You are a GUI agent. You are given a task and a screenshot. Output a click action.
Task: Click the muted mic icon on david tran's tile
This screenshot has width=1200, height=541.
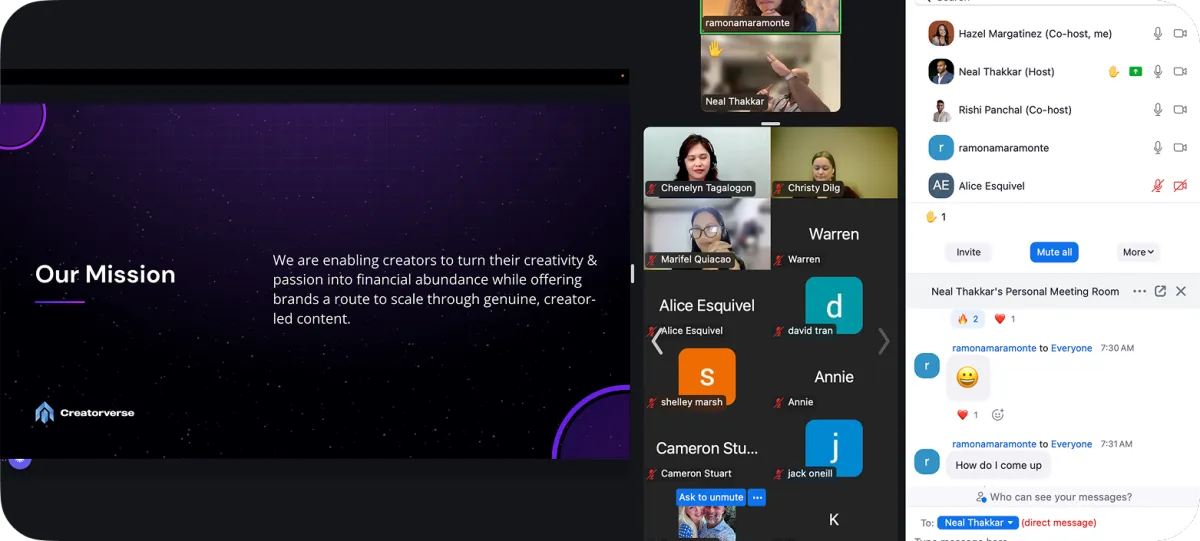click(x=780, y=331)
